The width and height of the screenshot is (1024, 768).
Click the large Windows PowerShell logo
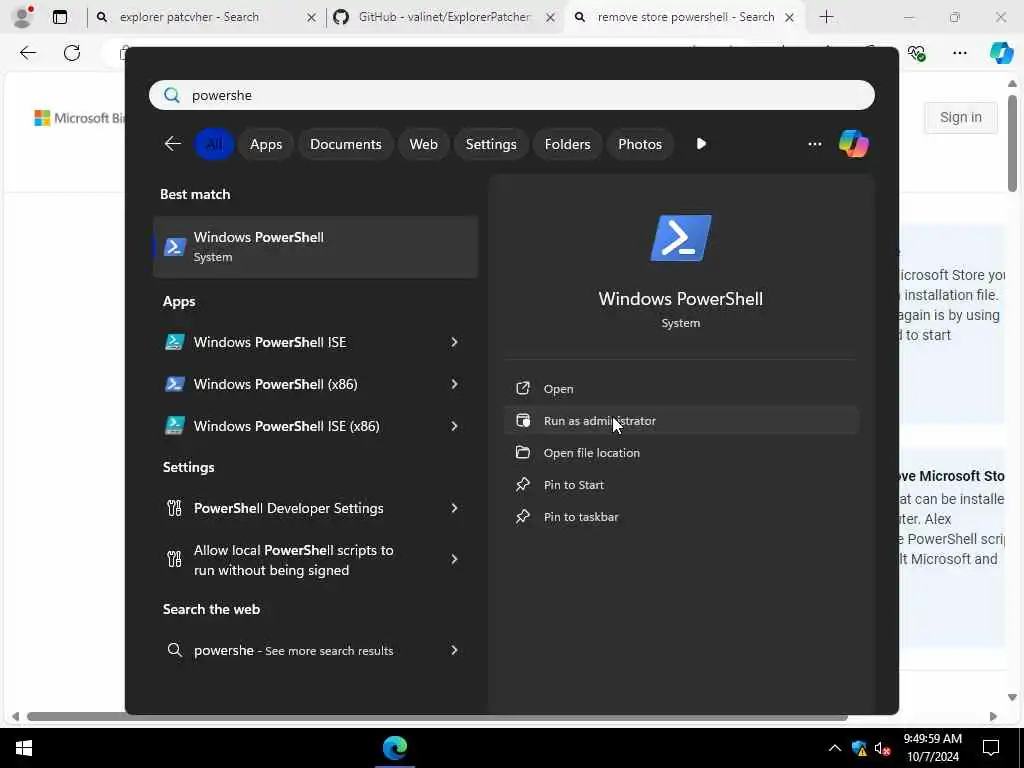coord(680,238)
